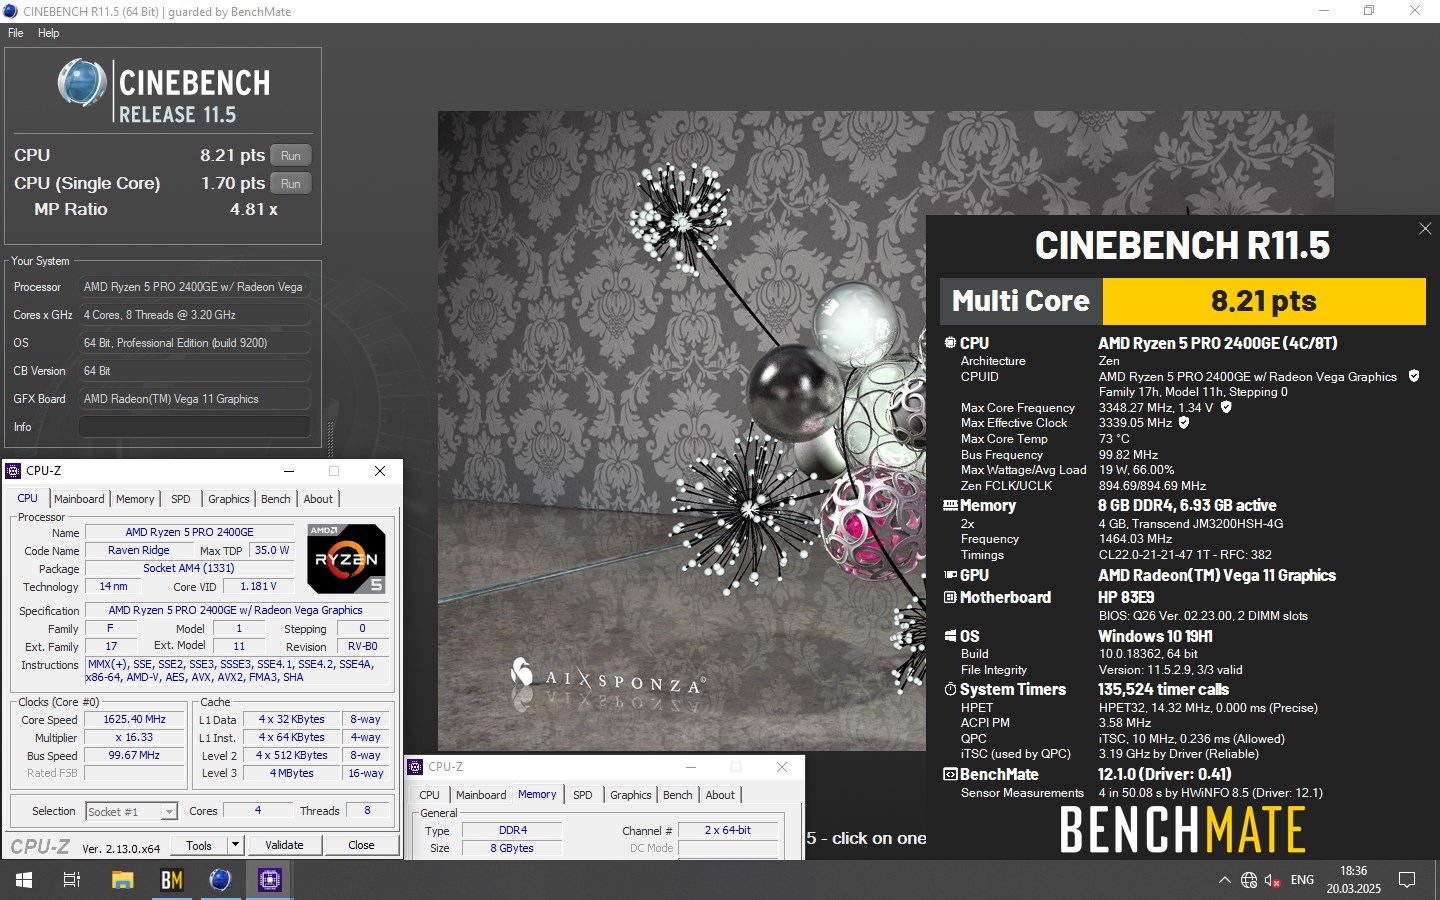Select Graphics tab in second CPU-Z window
This screenshot has width=1440, height=900.
(x=631, y=795)
